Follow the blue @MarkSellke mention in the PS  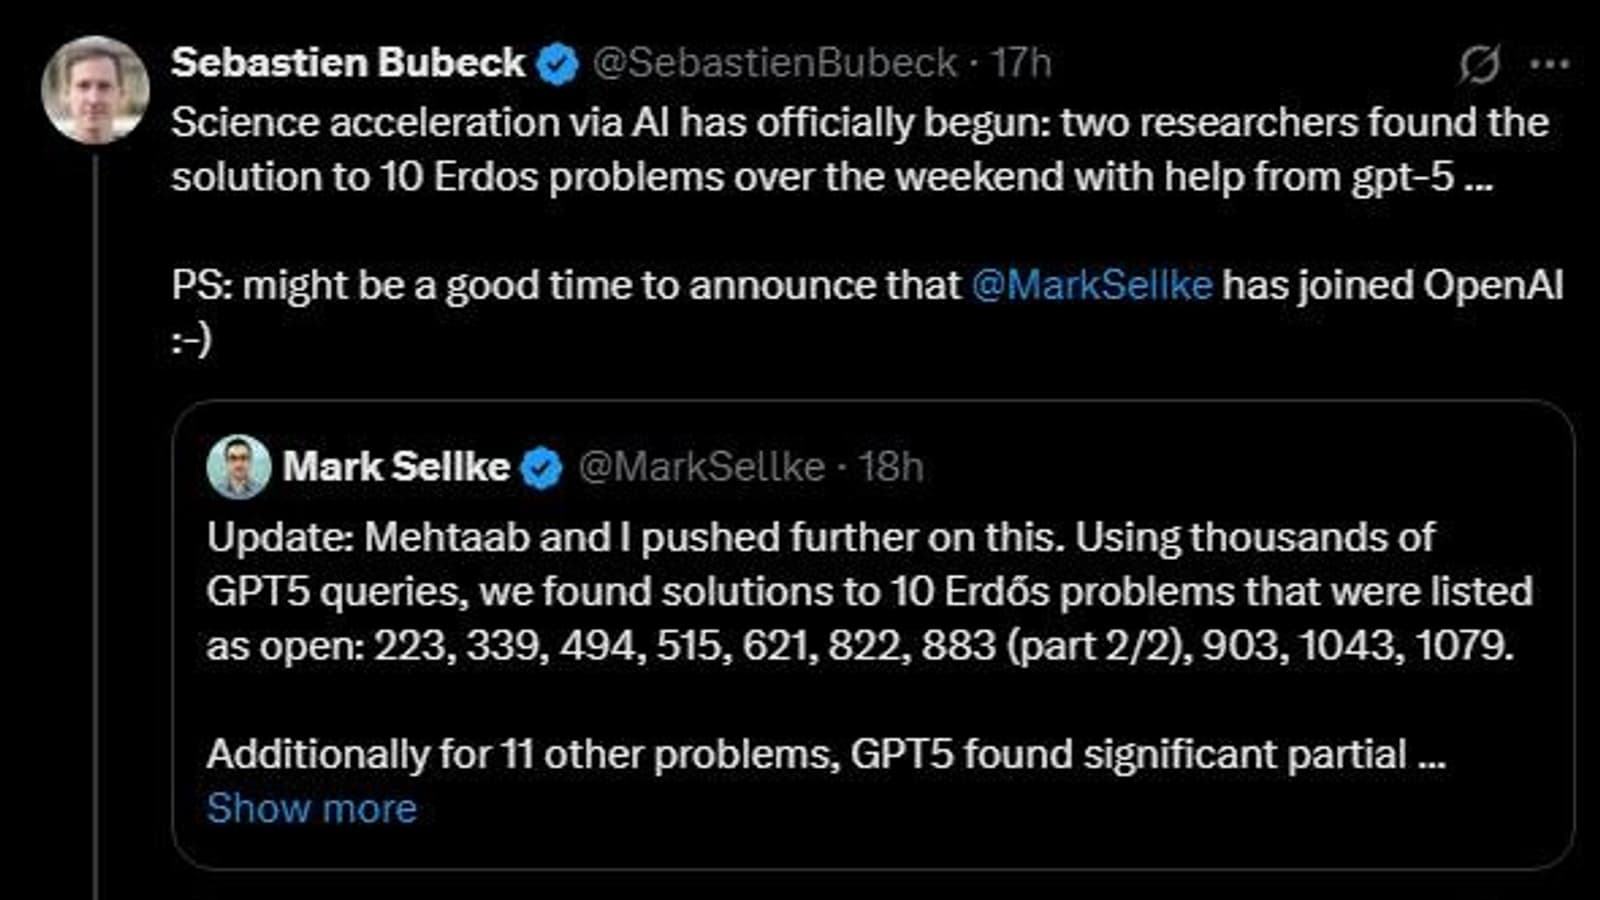click(1092, 285)
